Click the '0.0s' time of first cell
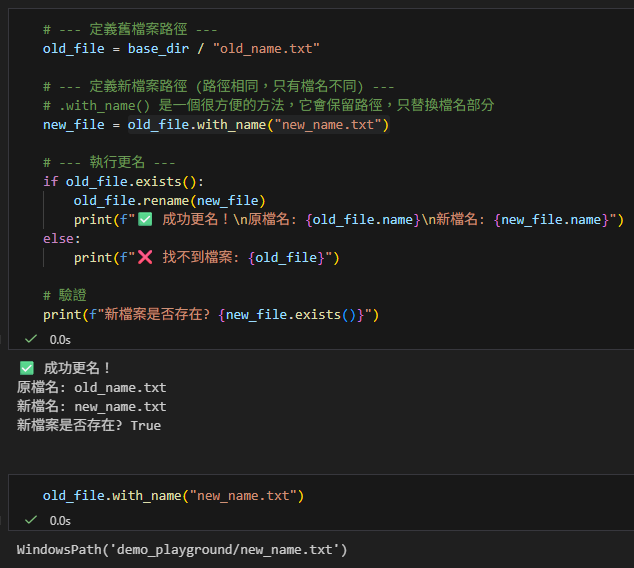 pyautogui.click(x=60, y=340)
